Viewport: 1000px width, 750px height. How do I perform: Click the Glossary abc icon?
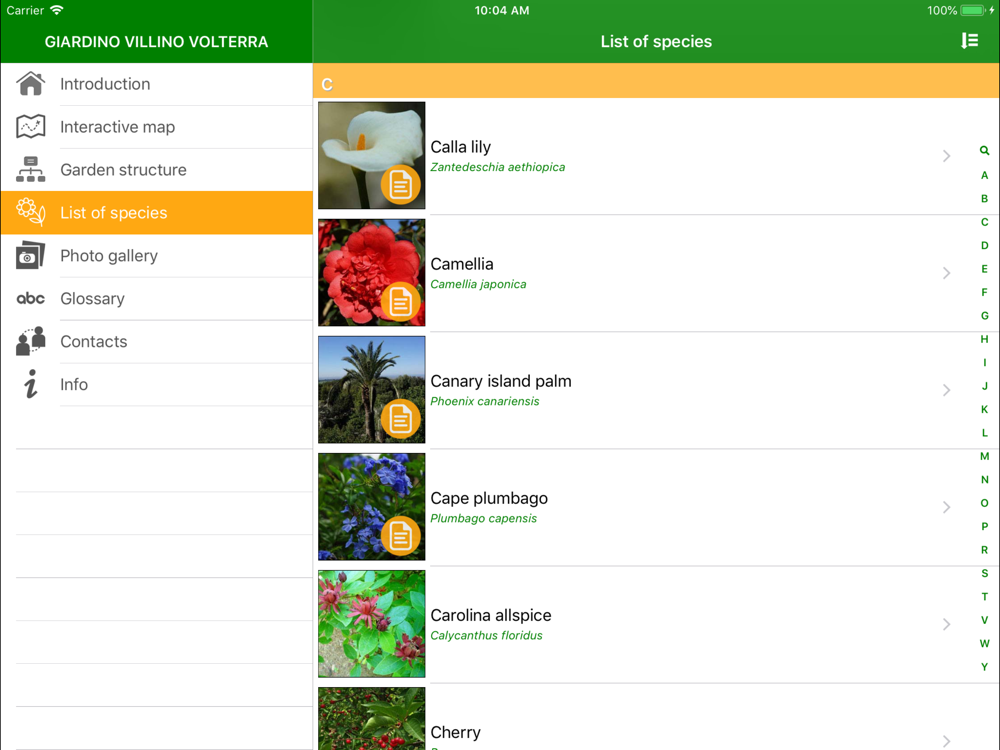pyautogui.click(x=31, y=298)
